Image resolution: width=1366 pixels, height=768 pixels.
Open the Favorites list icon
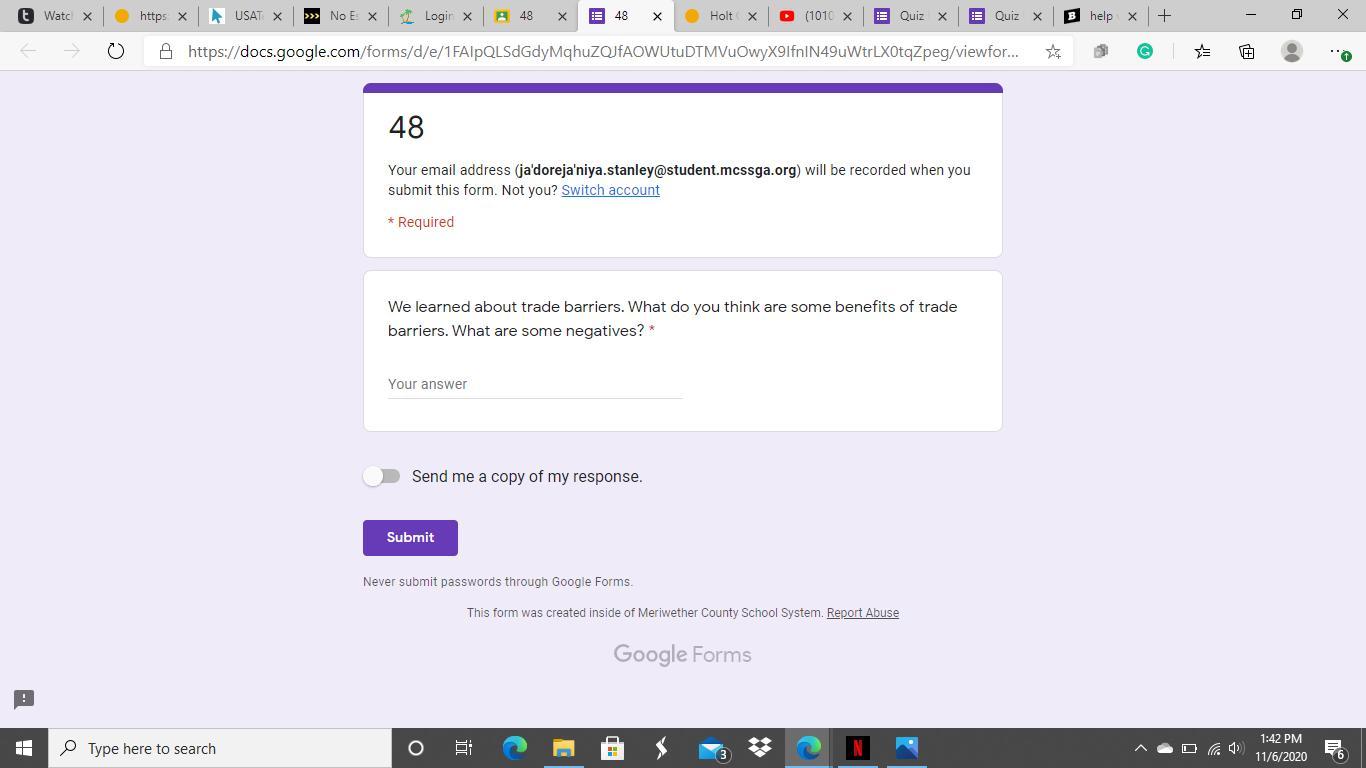click(x=1202, y=51)
